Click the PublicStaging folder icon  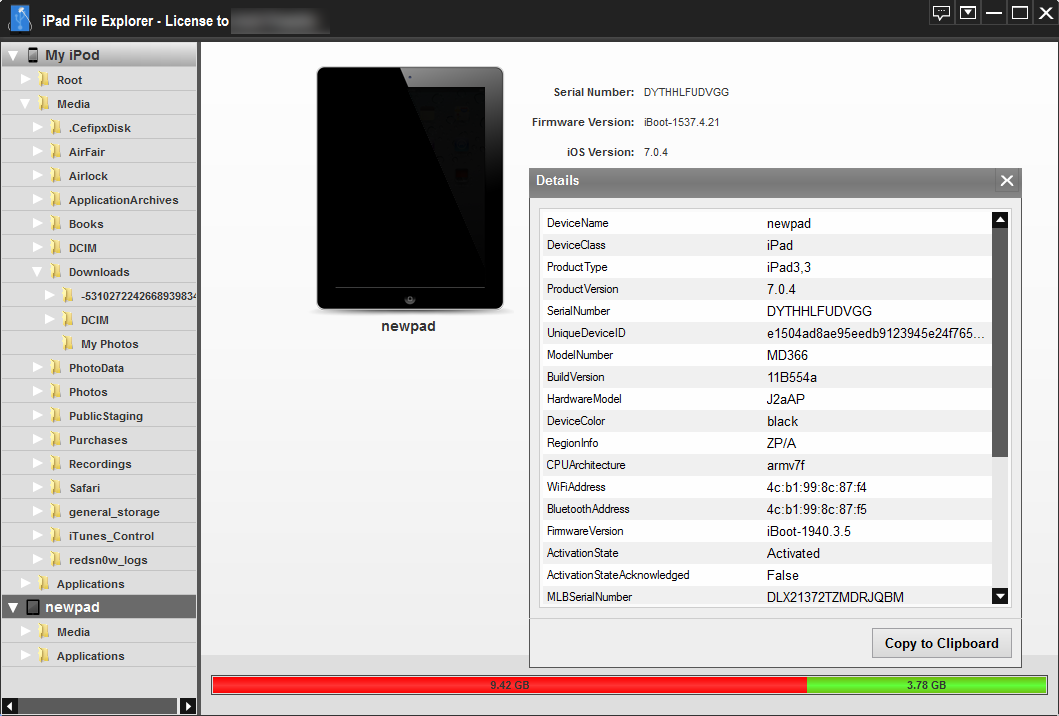click(56, 415)
